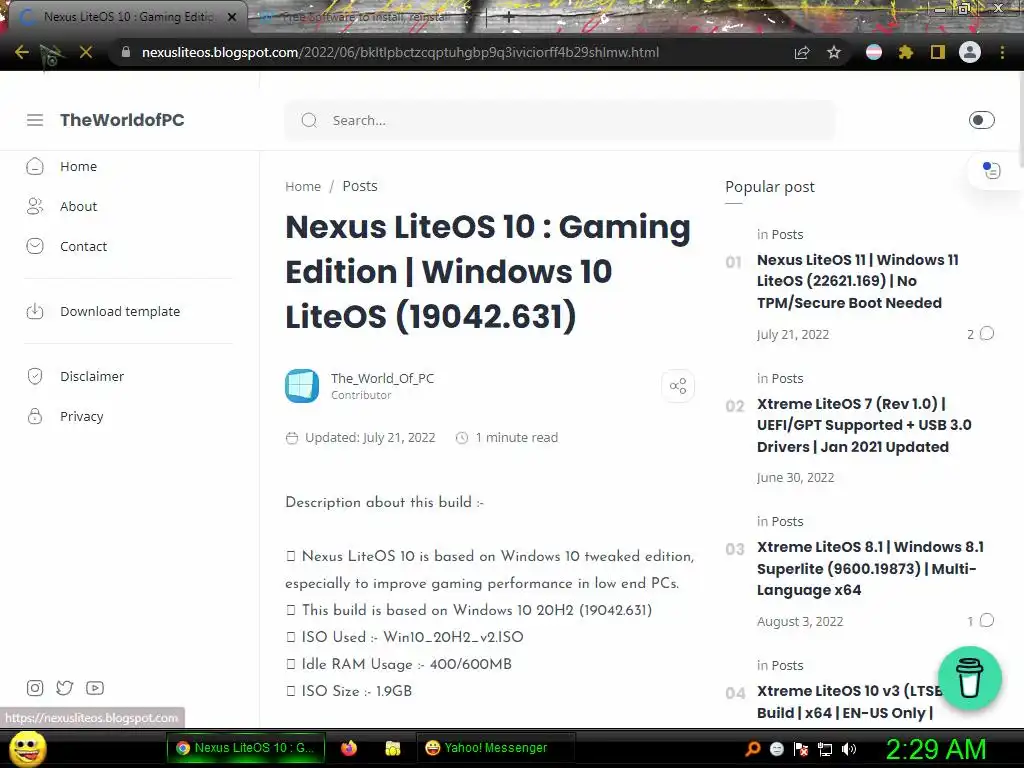
Task: Open Chrome three-dot menu
Action: 1002,52
